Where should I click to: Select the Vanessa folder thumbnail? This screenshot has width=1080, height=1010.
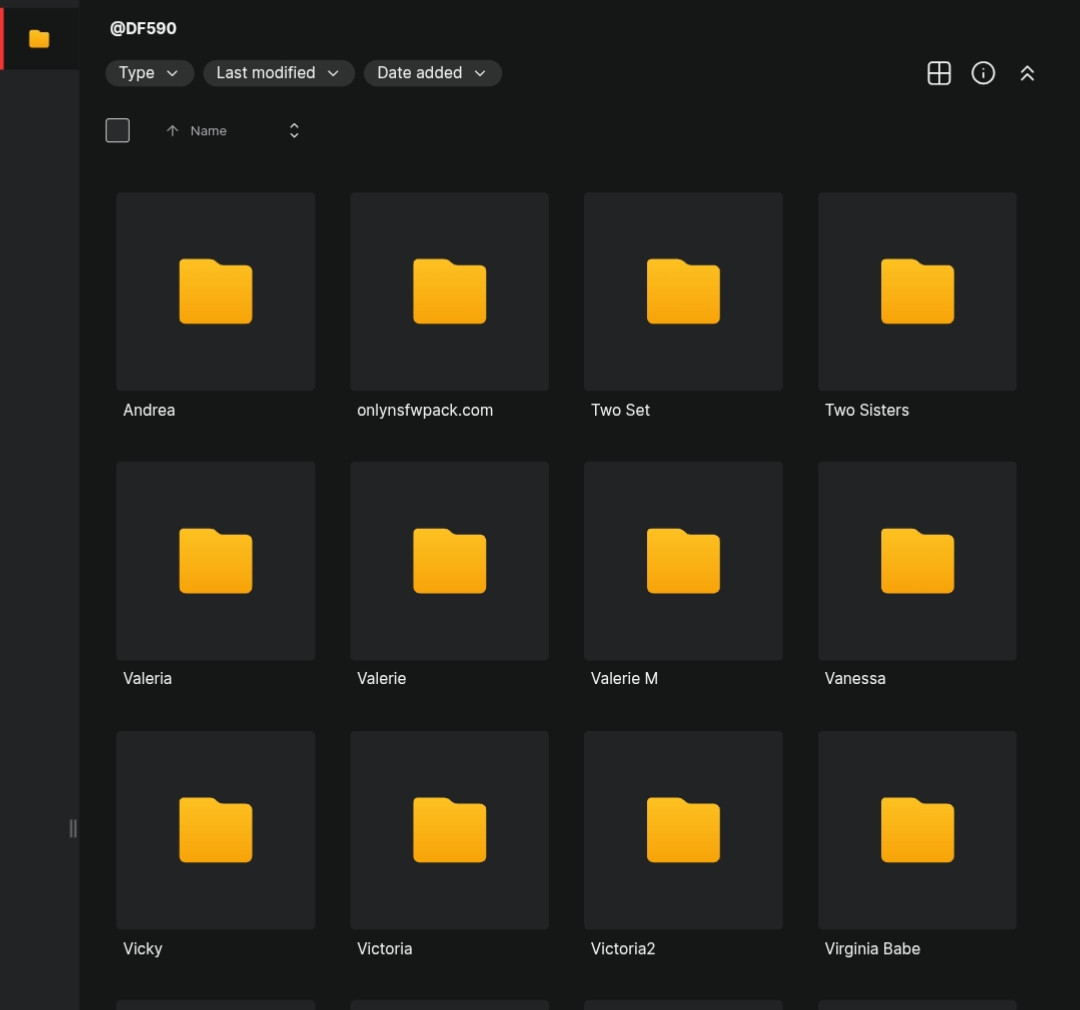tap(917, 561)
